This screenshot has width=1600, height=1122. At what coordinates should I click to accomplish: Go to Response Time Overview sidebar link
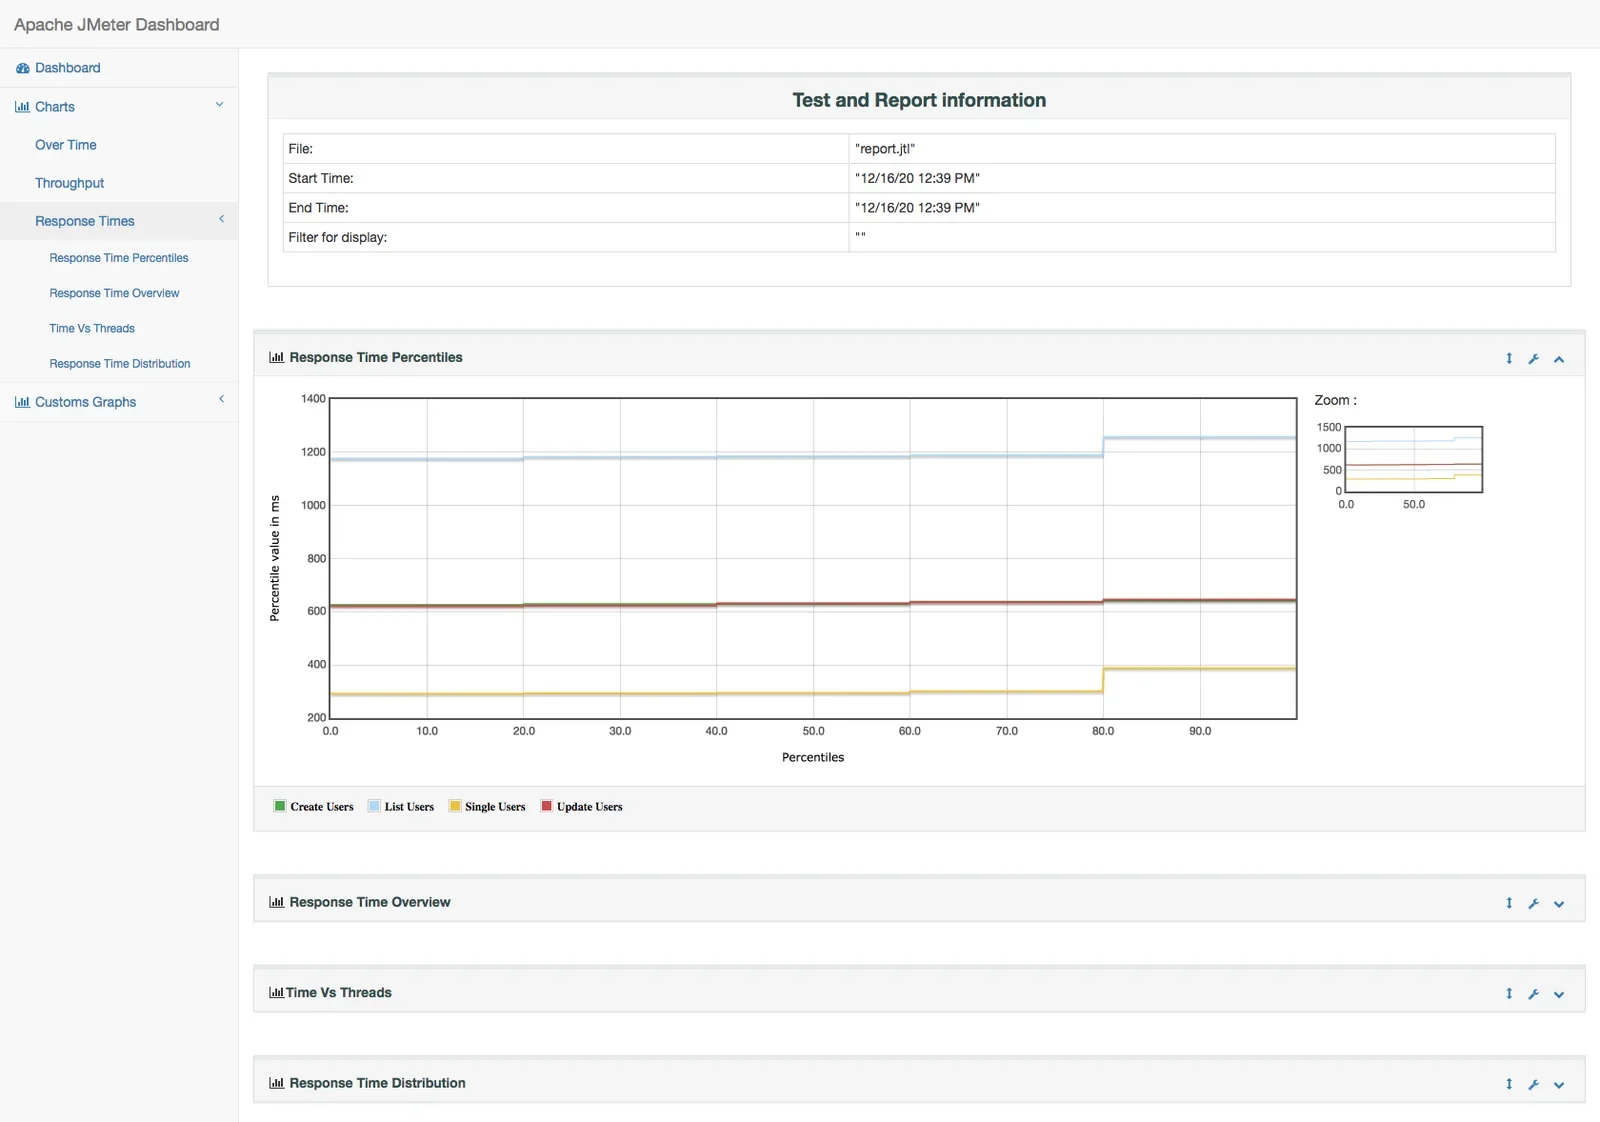pos(114,293)
